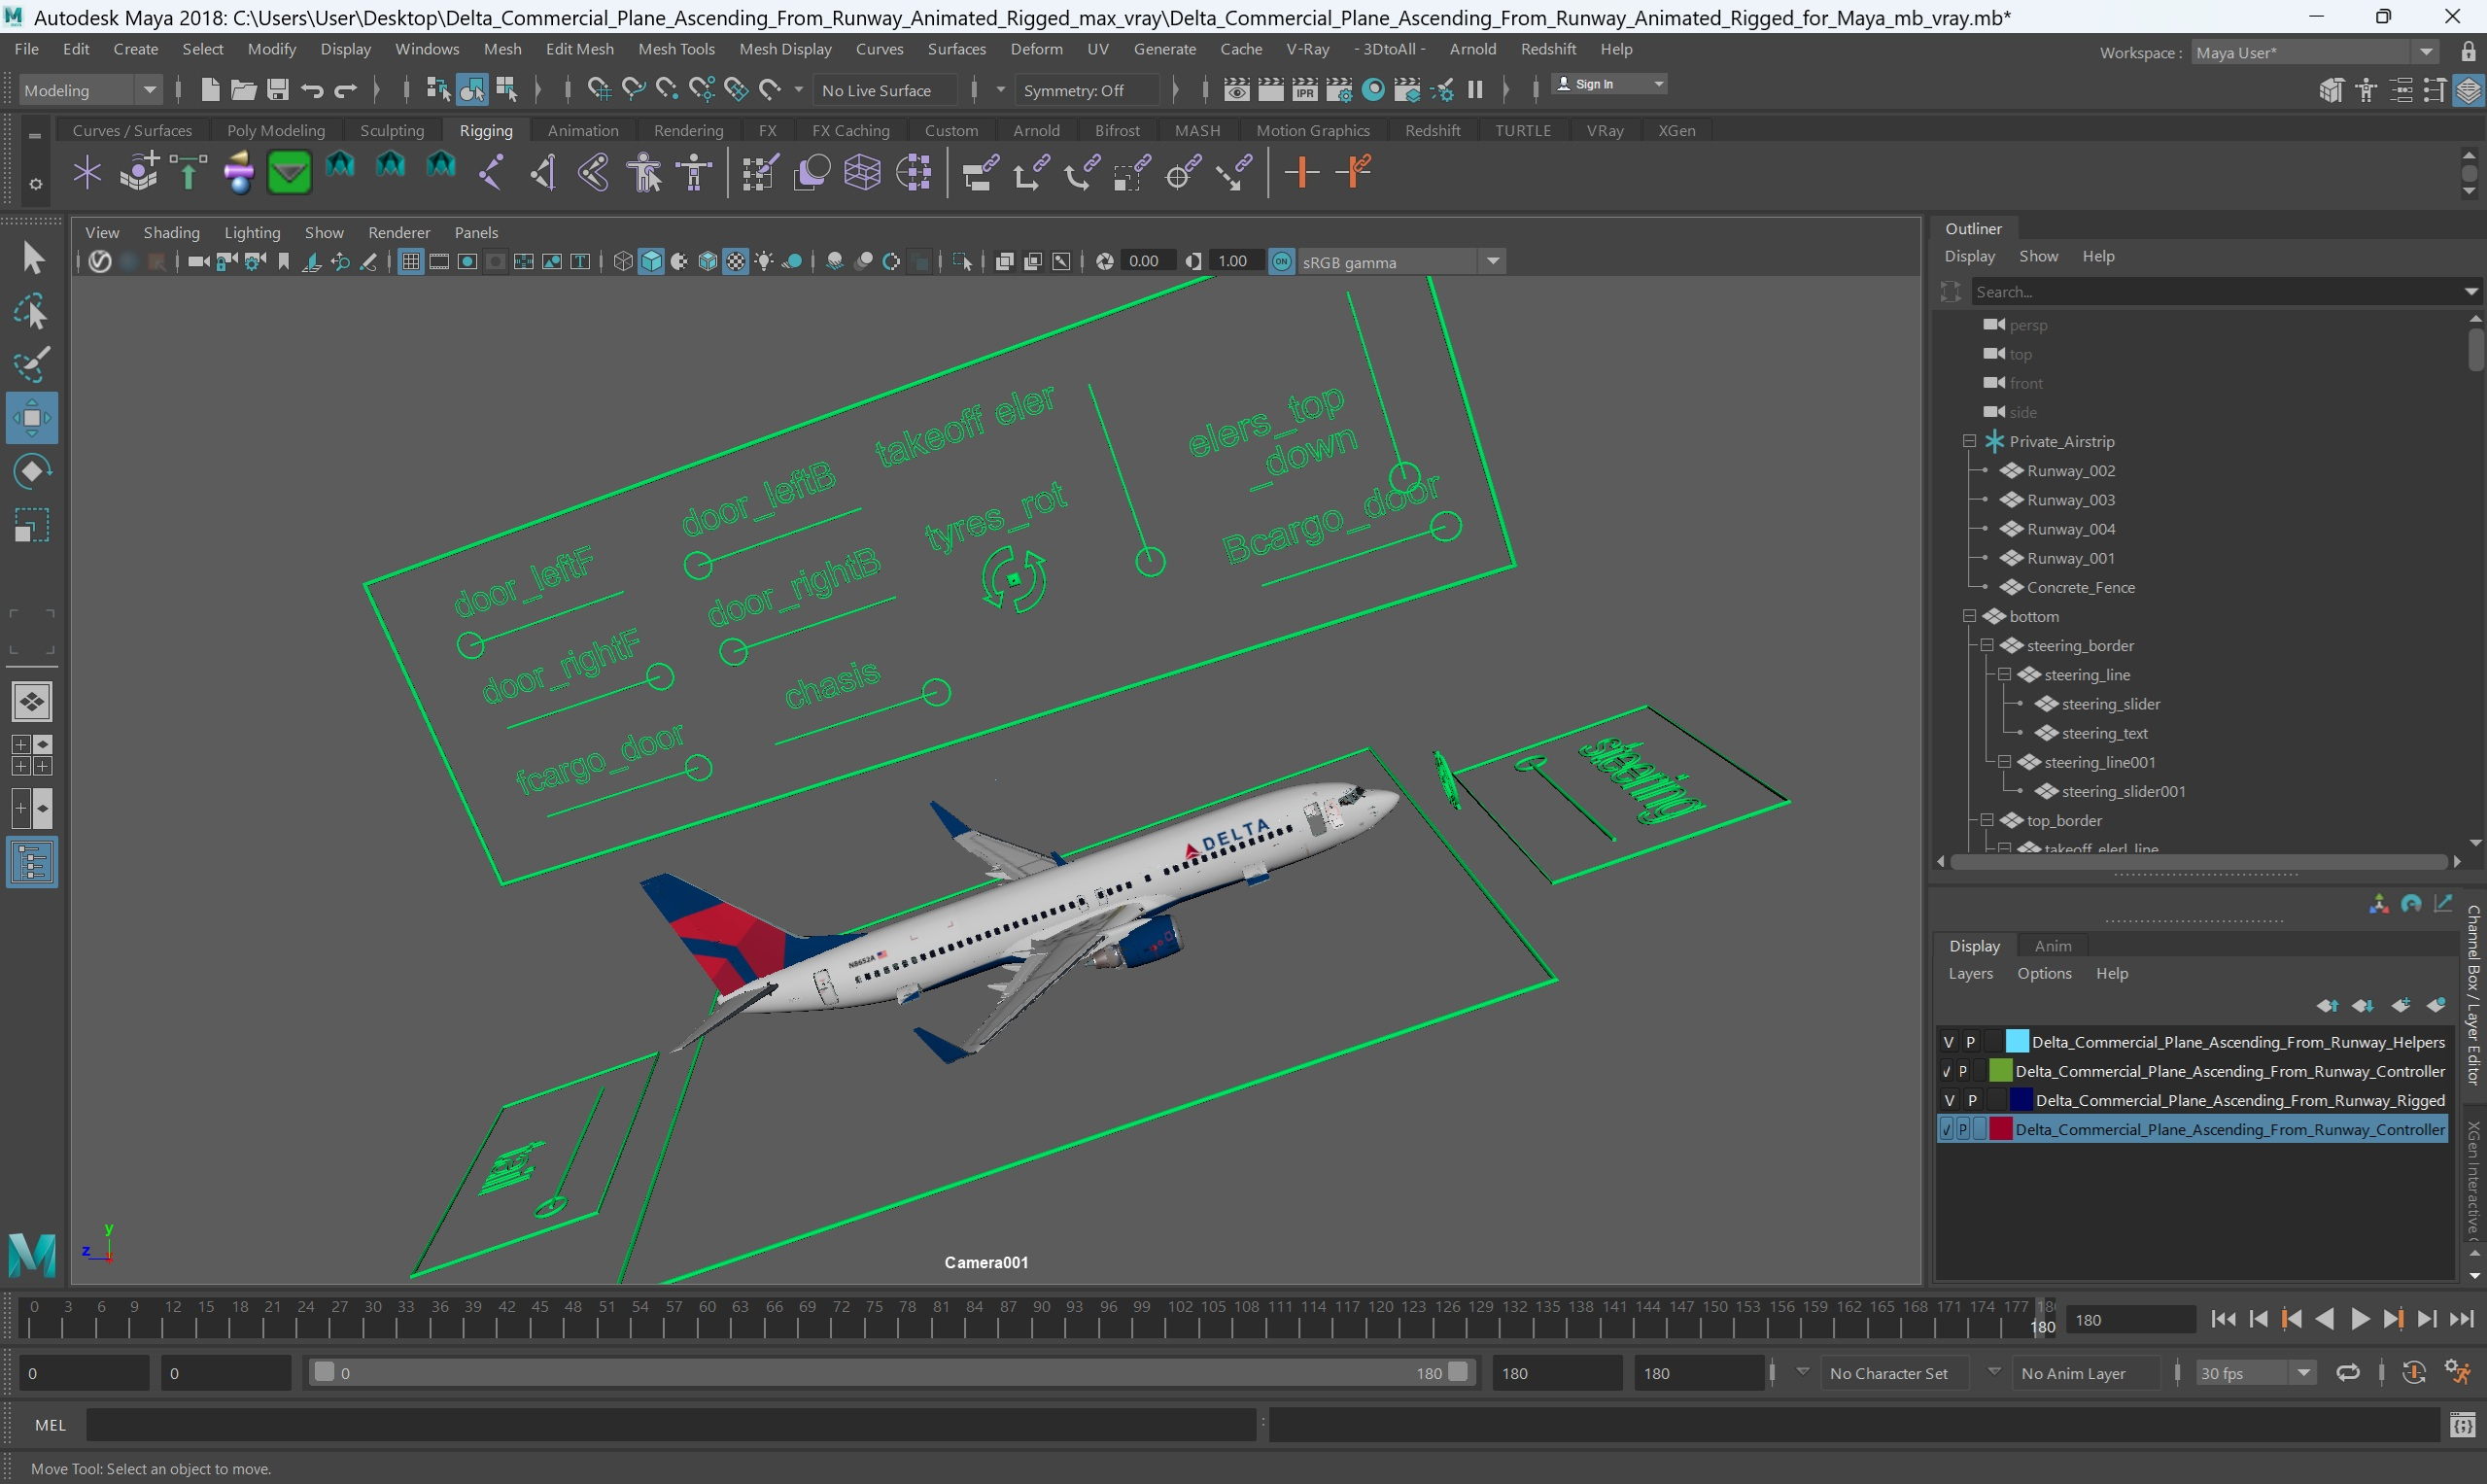Click the Create IK Handle shelf icon
The image size is (2487, 1484).
(543, 173)
